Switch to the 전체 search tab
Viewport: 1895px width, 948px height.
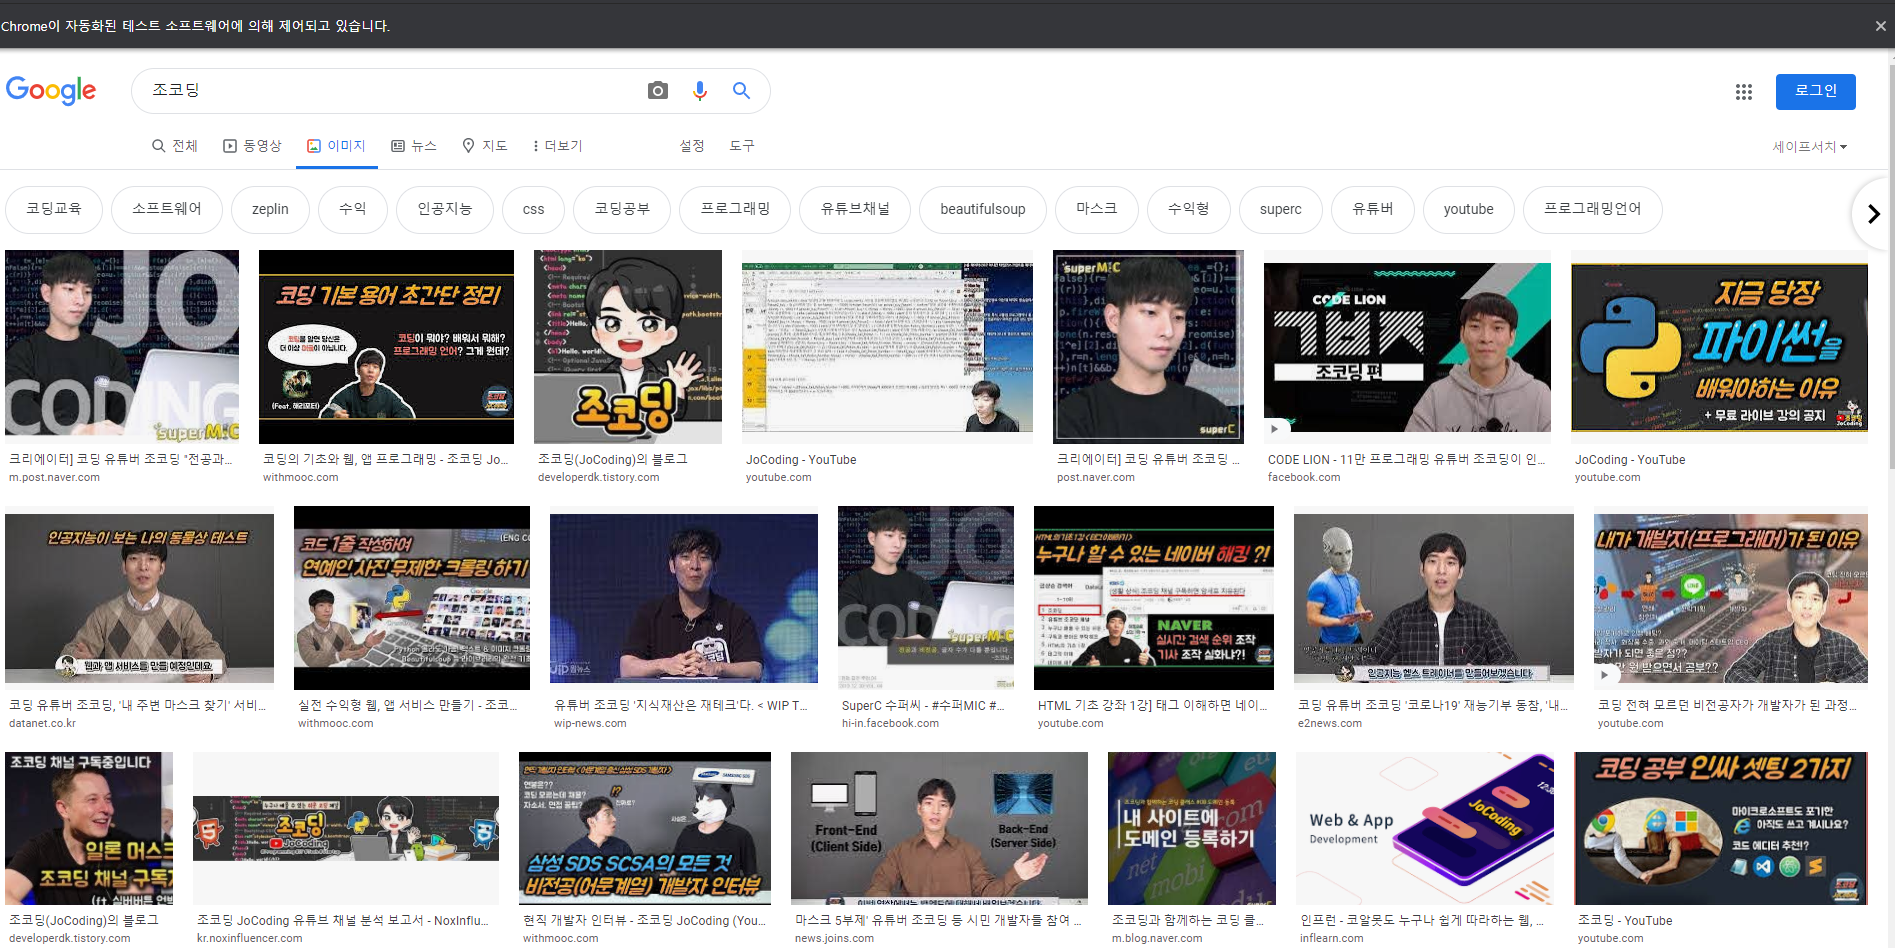(x=175, y=146)
